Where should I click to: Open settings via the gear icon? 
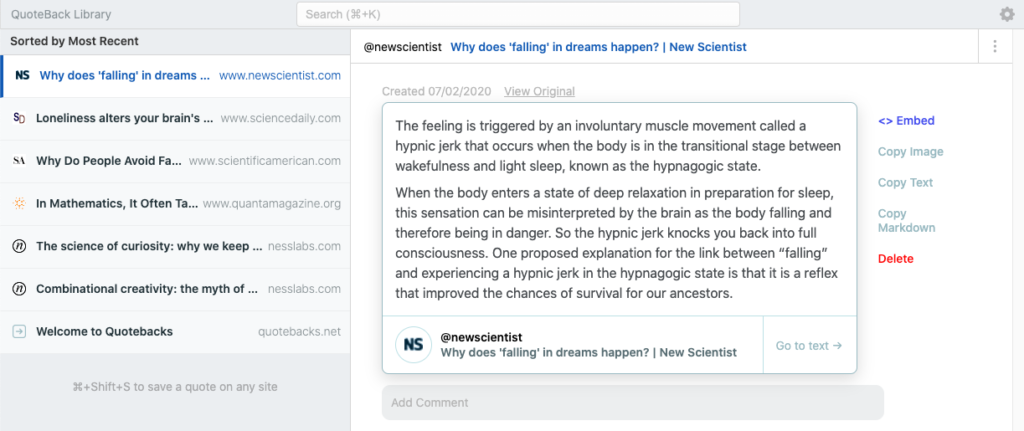coord(1006,14)
